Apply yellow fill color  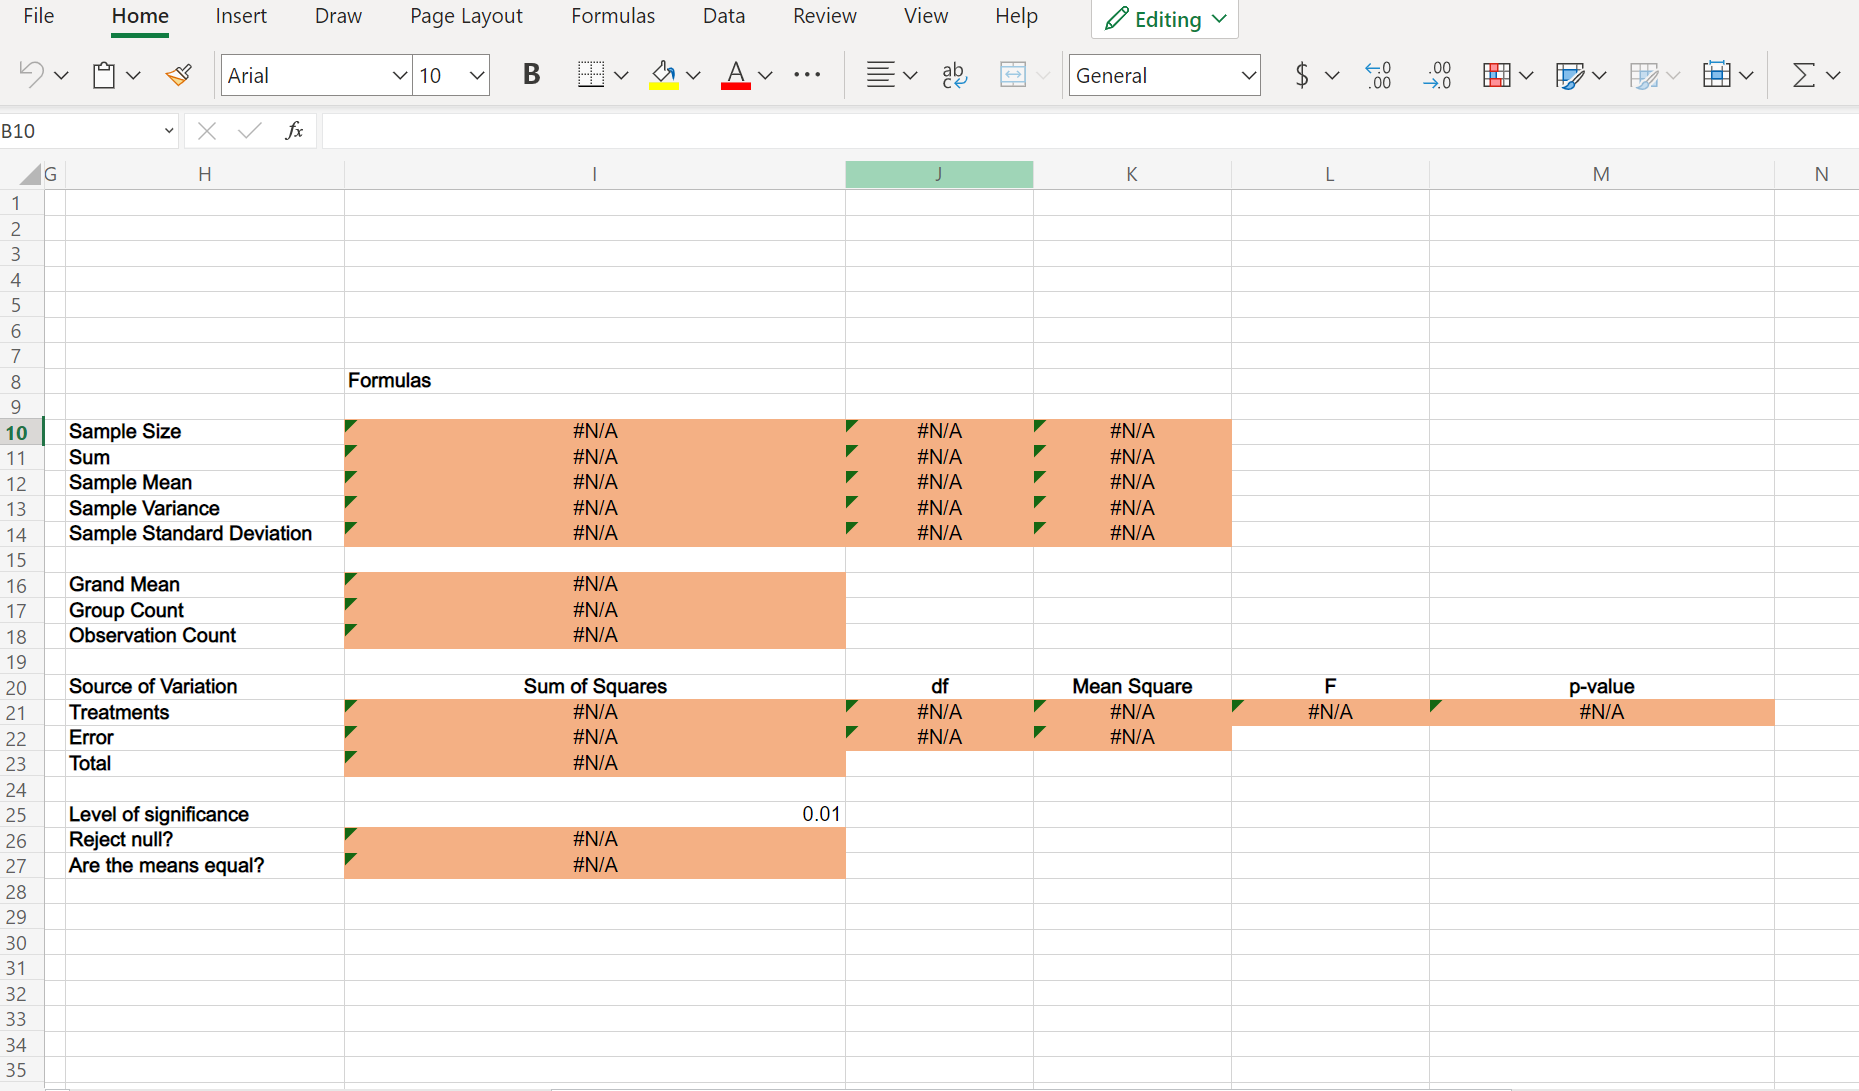tap(664, 75)
